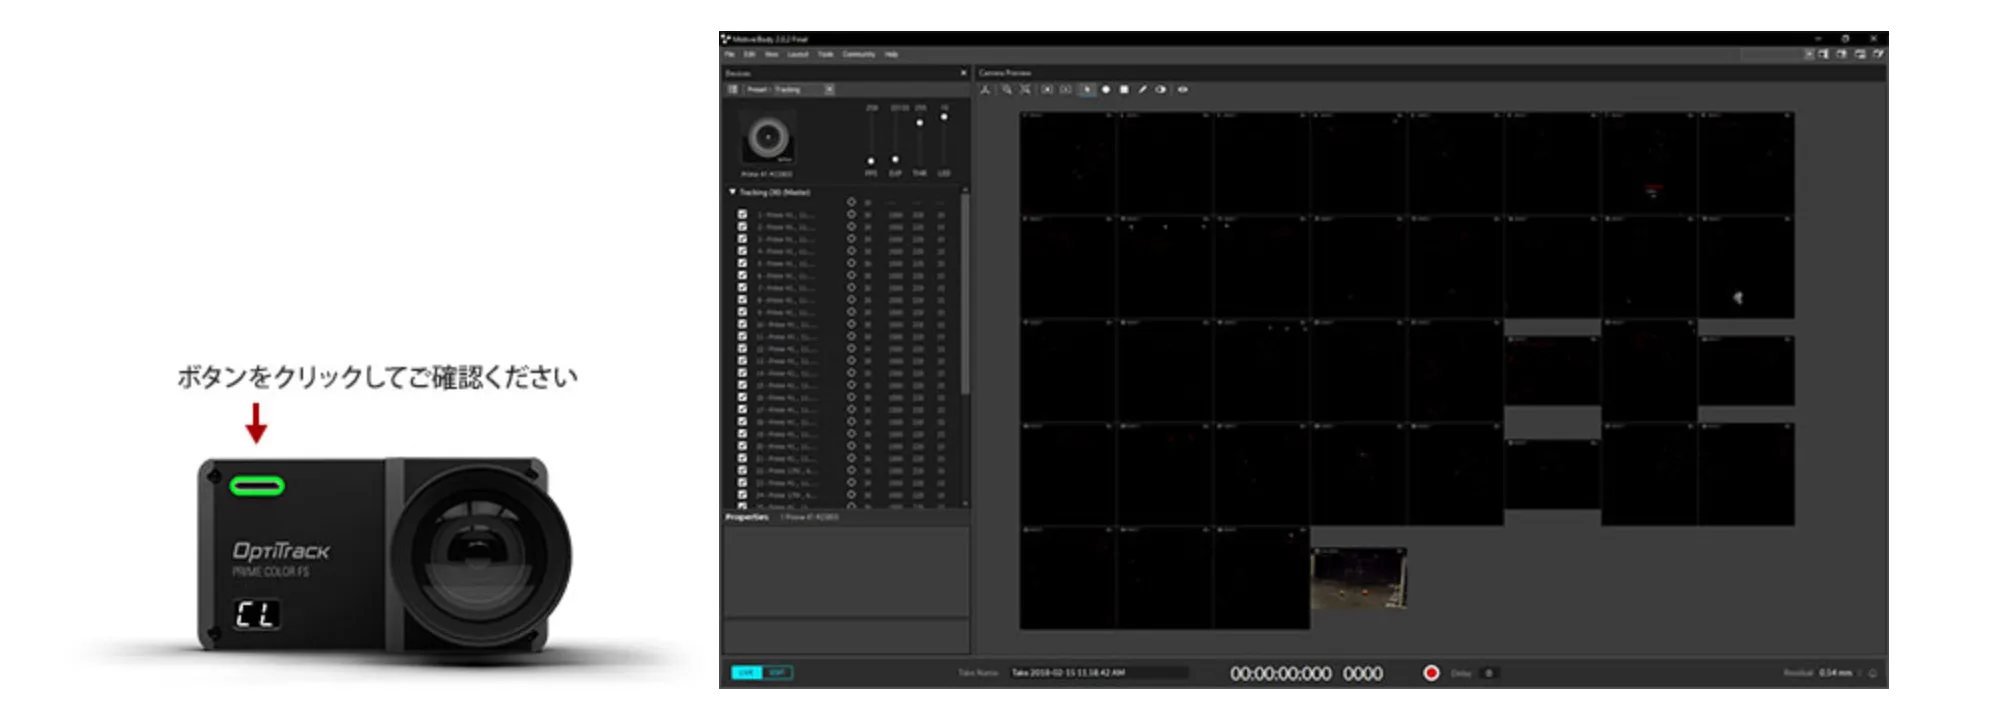Click the Devices list vertical scrollbar

(x=965, y=293)
